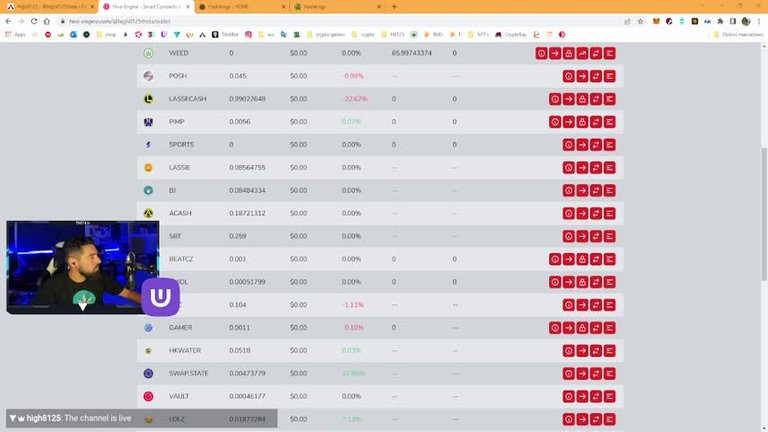Click the WEED row chart-arrow icon
The image size is (768, 432).
pyautogui.click(x=582, y=53)
